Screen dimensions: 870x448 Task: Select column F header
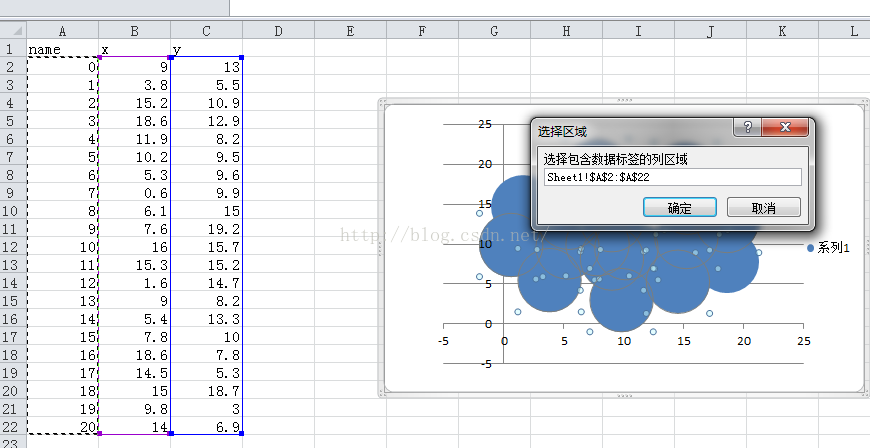click(423, 31)
